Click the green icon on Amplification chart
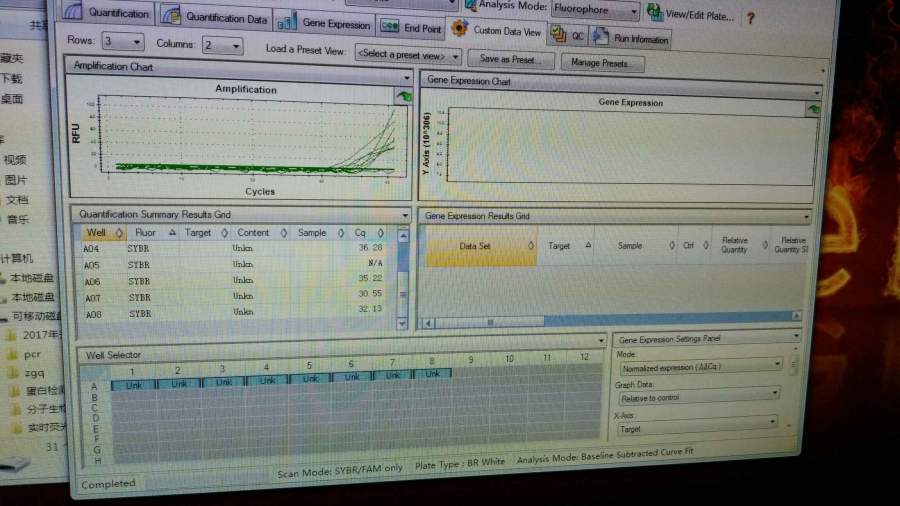The image size is (900, 506). 404,96
